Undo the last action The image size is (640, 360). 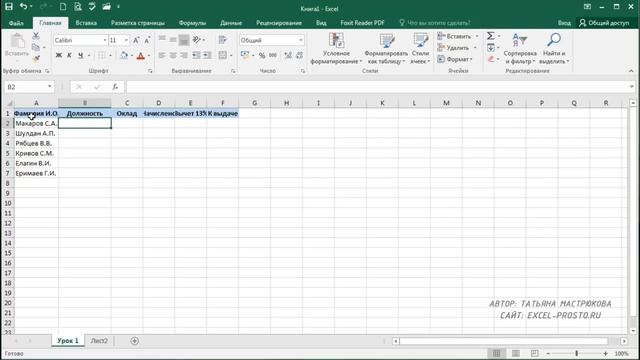[x=24, y=7]
